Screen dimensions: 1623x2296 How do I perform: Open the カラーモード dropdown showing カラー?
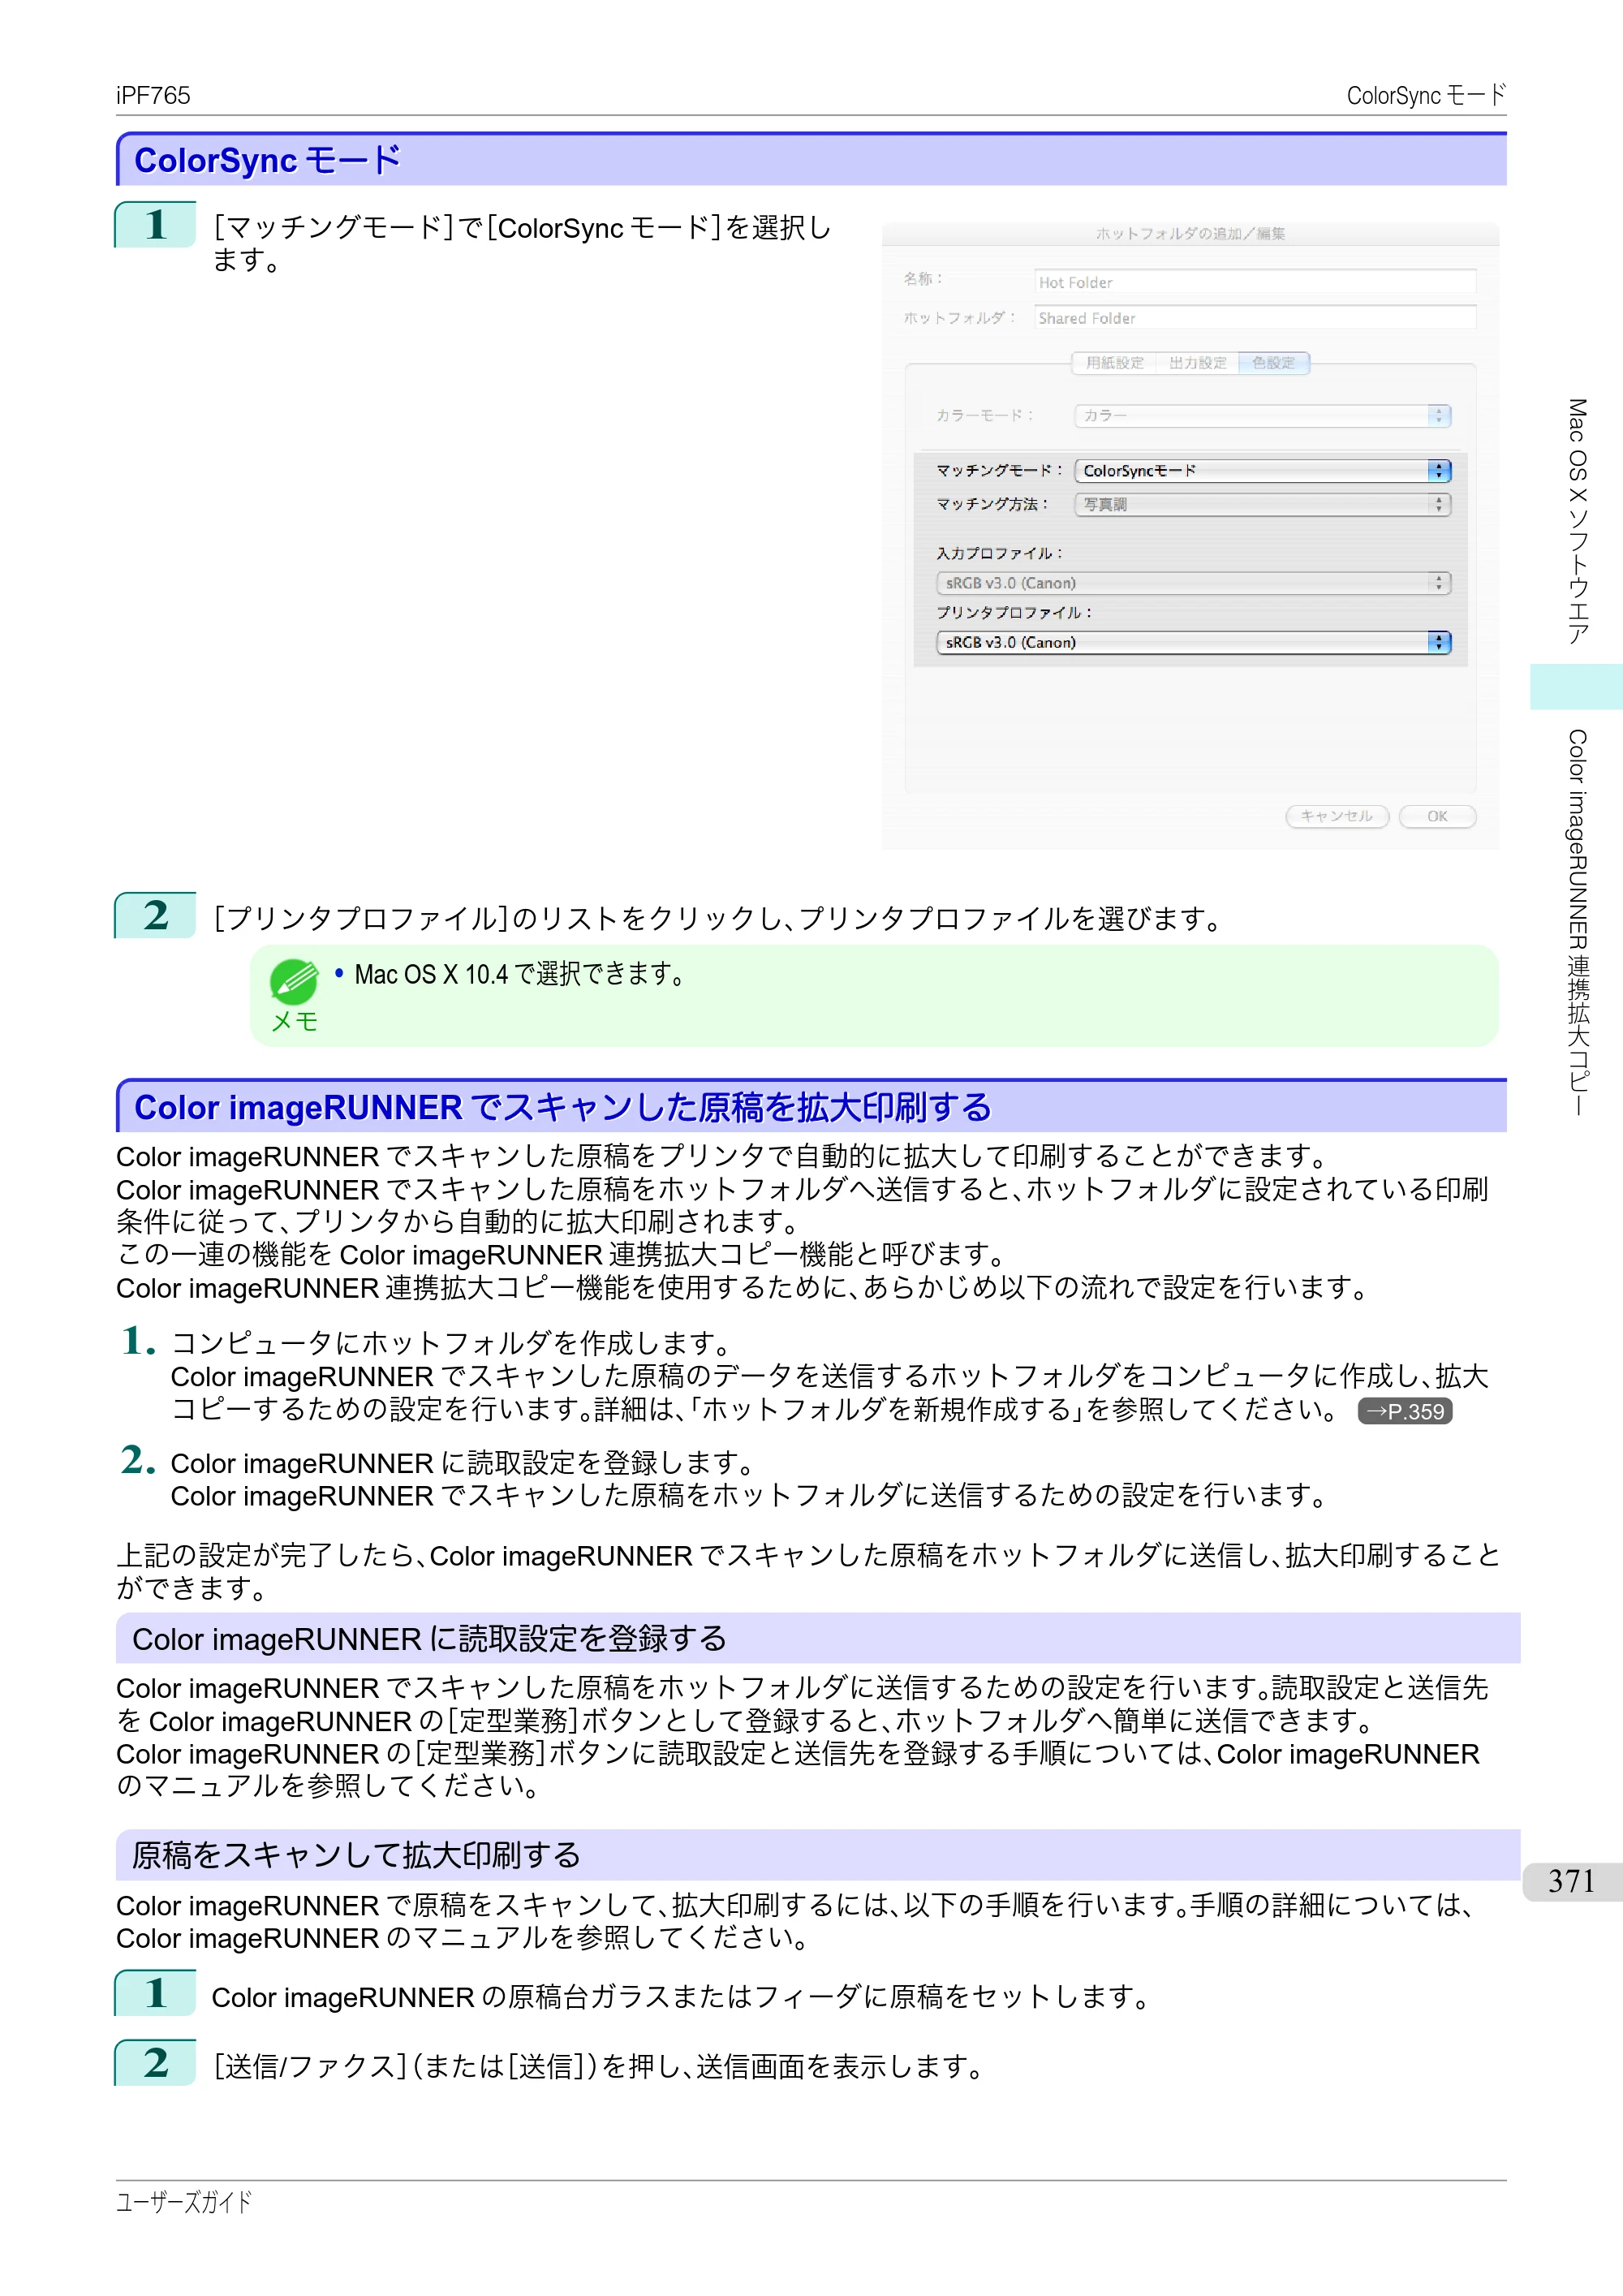[1263, 415]
